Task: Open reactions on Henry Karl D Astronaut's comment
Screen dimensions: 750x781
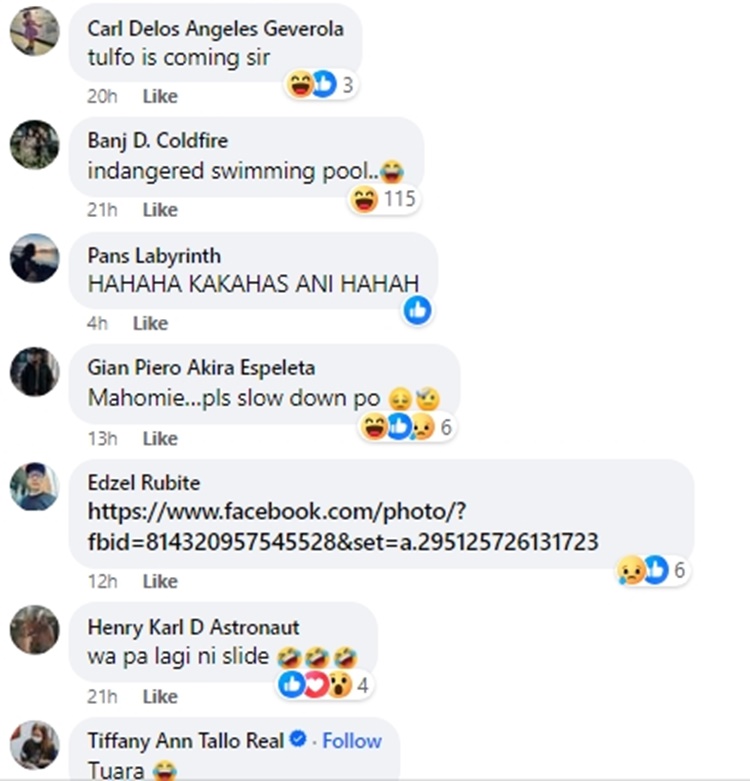Action: (x=325, y=685)
